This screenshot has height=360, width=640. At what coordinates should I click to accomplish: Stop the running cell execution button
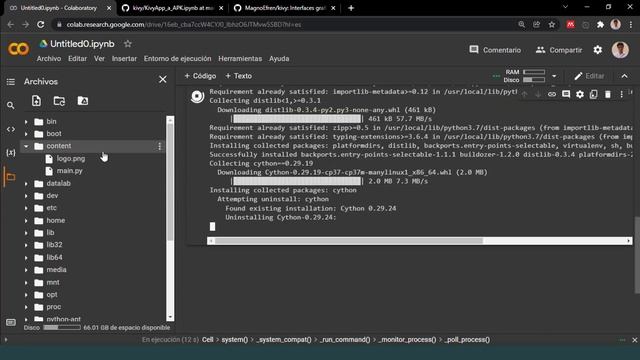pyautogui.click(x=198, y=96)
